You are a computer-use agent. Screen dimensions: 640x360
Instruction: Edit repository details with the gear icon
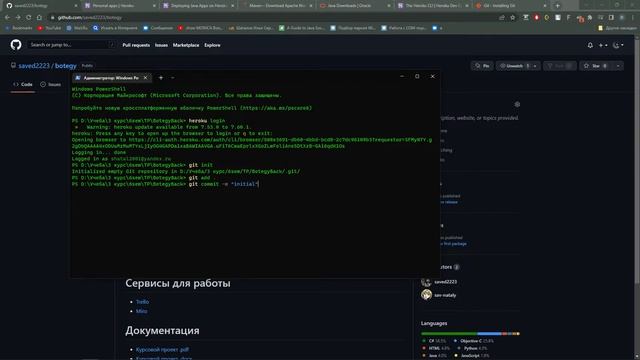click(x=517, y=104)
